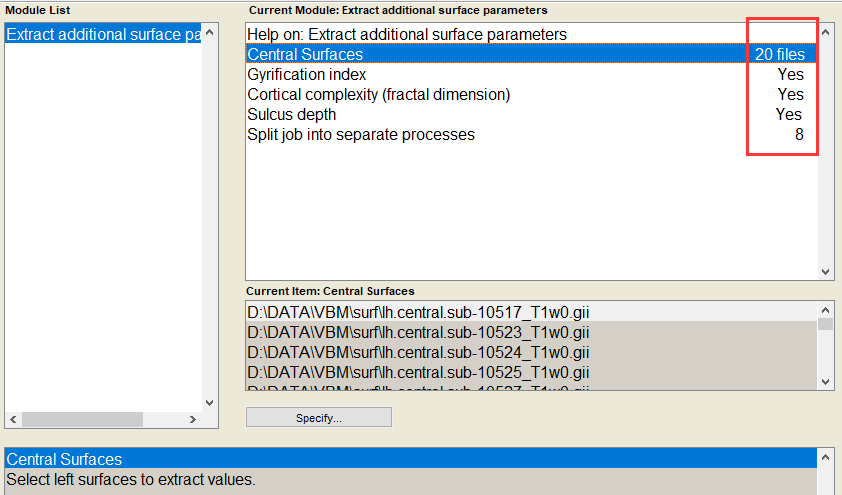This screenshot has height=495, width=842.
Task: Select file lh.central.sub-10524_T1w0.gii
Action: coord(532,352)
